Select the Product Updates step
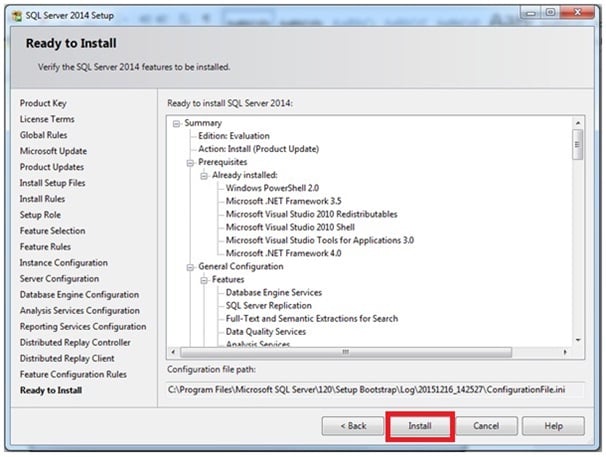Screen dimensions: 606x457 coord(52,167)
